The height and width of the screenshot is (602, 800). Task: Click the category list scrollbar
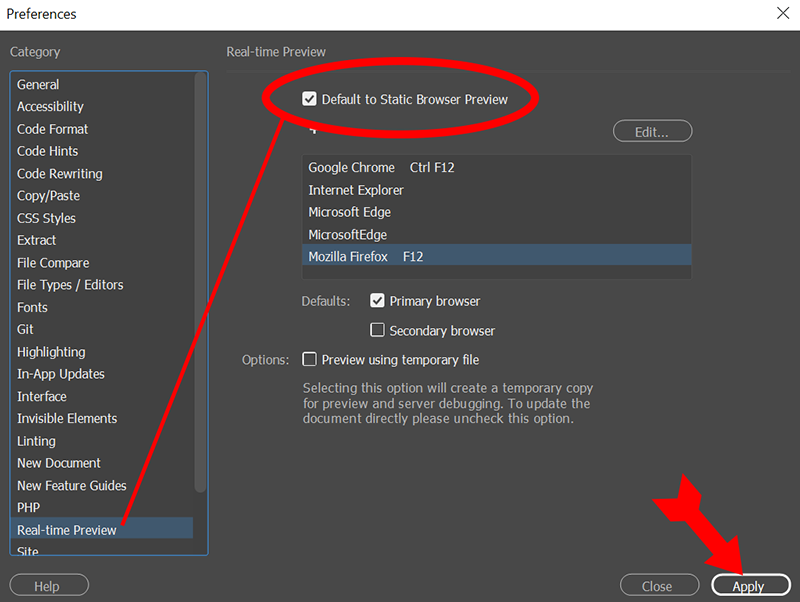point(200,280)
